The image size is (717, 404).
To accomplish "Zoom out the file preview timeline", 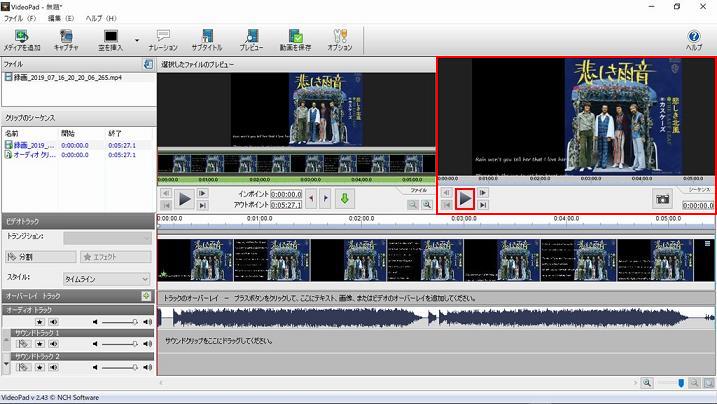I will [x=412, y=205].
